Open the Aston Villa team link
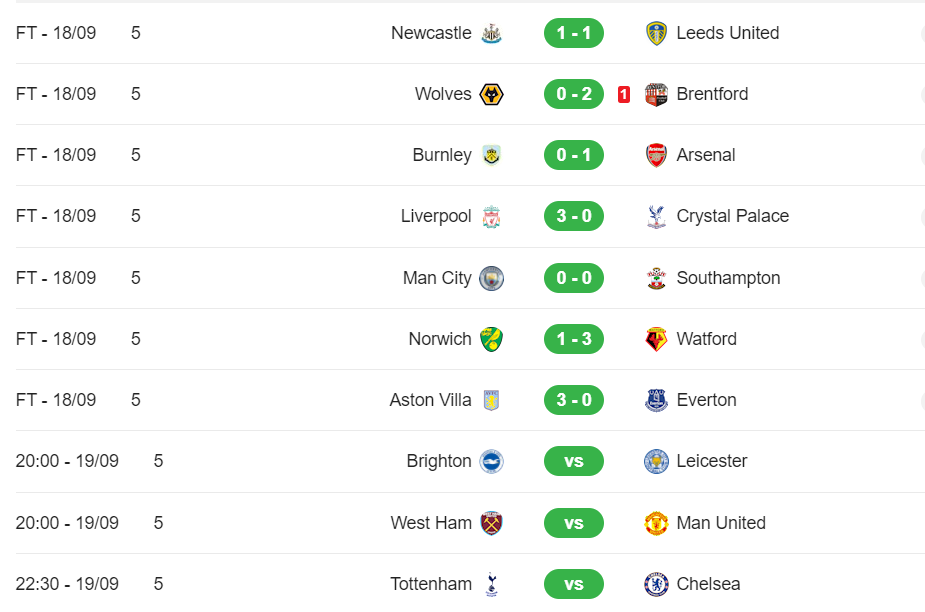The image size is (925, 612). pyautogui.click(x=430, y=400)
